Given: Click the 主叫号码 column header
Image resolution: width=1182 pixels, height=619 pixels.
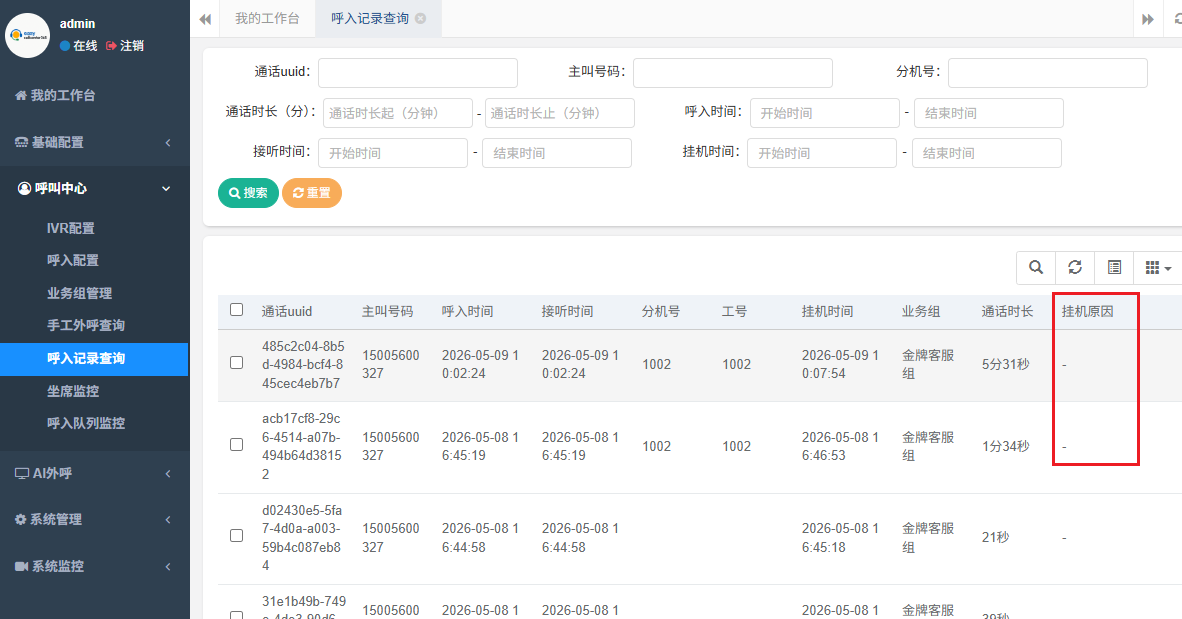Looking at the screenshot, I should 387,311.
